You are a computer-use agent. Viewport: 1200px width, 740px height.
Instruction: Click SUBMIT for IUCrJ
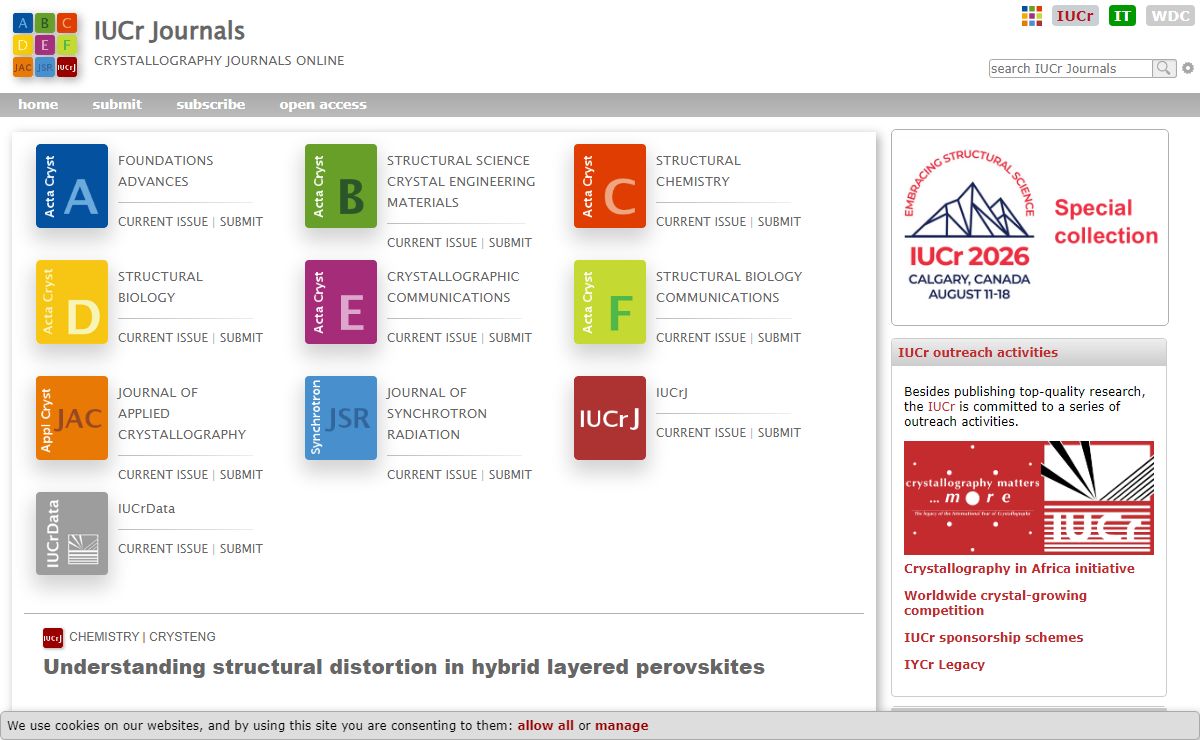point(779,433)
